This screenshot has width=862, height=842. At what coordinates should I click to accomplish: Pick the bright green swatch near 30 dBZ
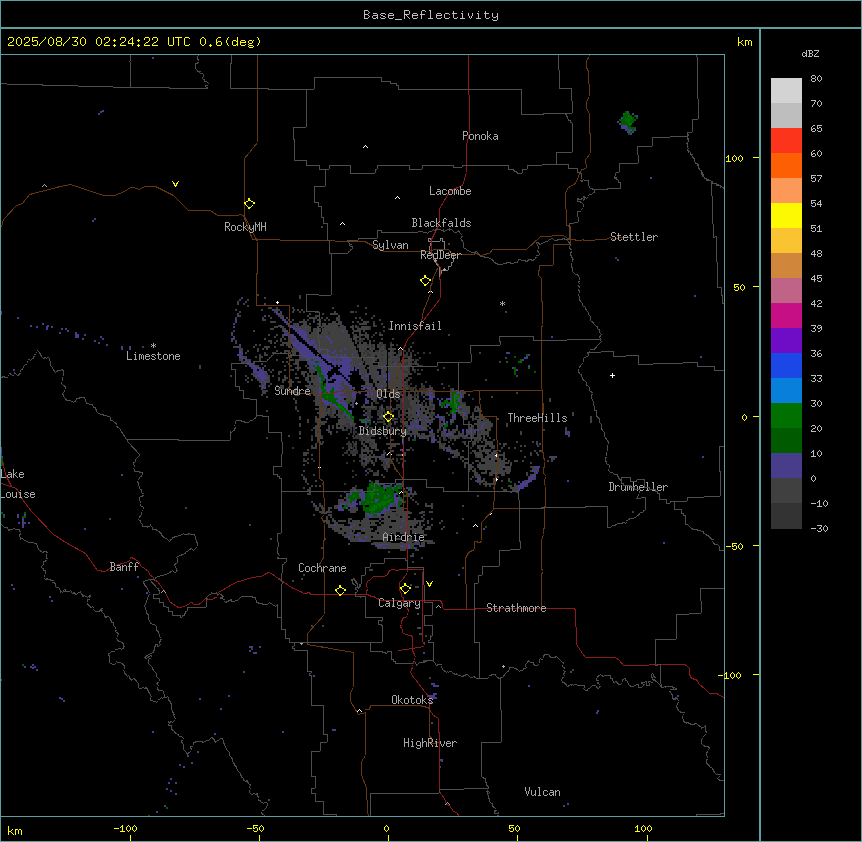click(x=786, y=416)
